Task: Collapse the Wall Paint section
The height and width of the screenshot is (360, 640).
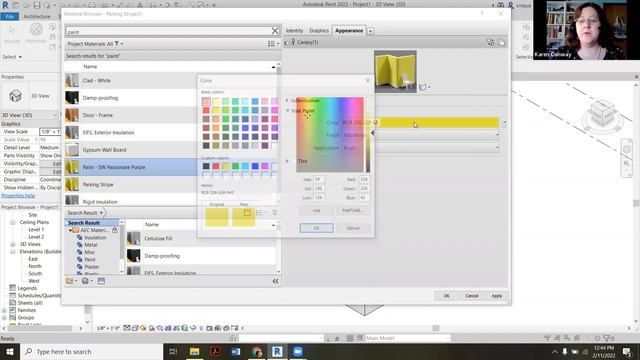Action: click(x=287, y=111)
